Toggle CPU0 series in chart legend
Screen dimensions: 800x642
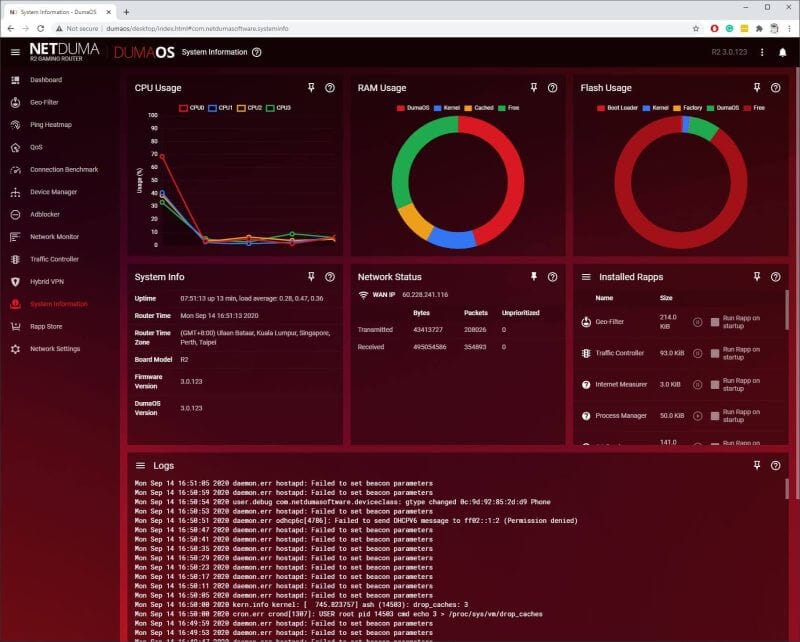coord(191,107)
